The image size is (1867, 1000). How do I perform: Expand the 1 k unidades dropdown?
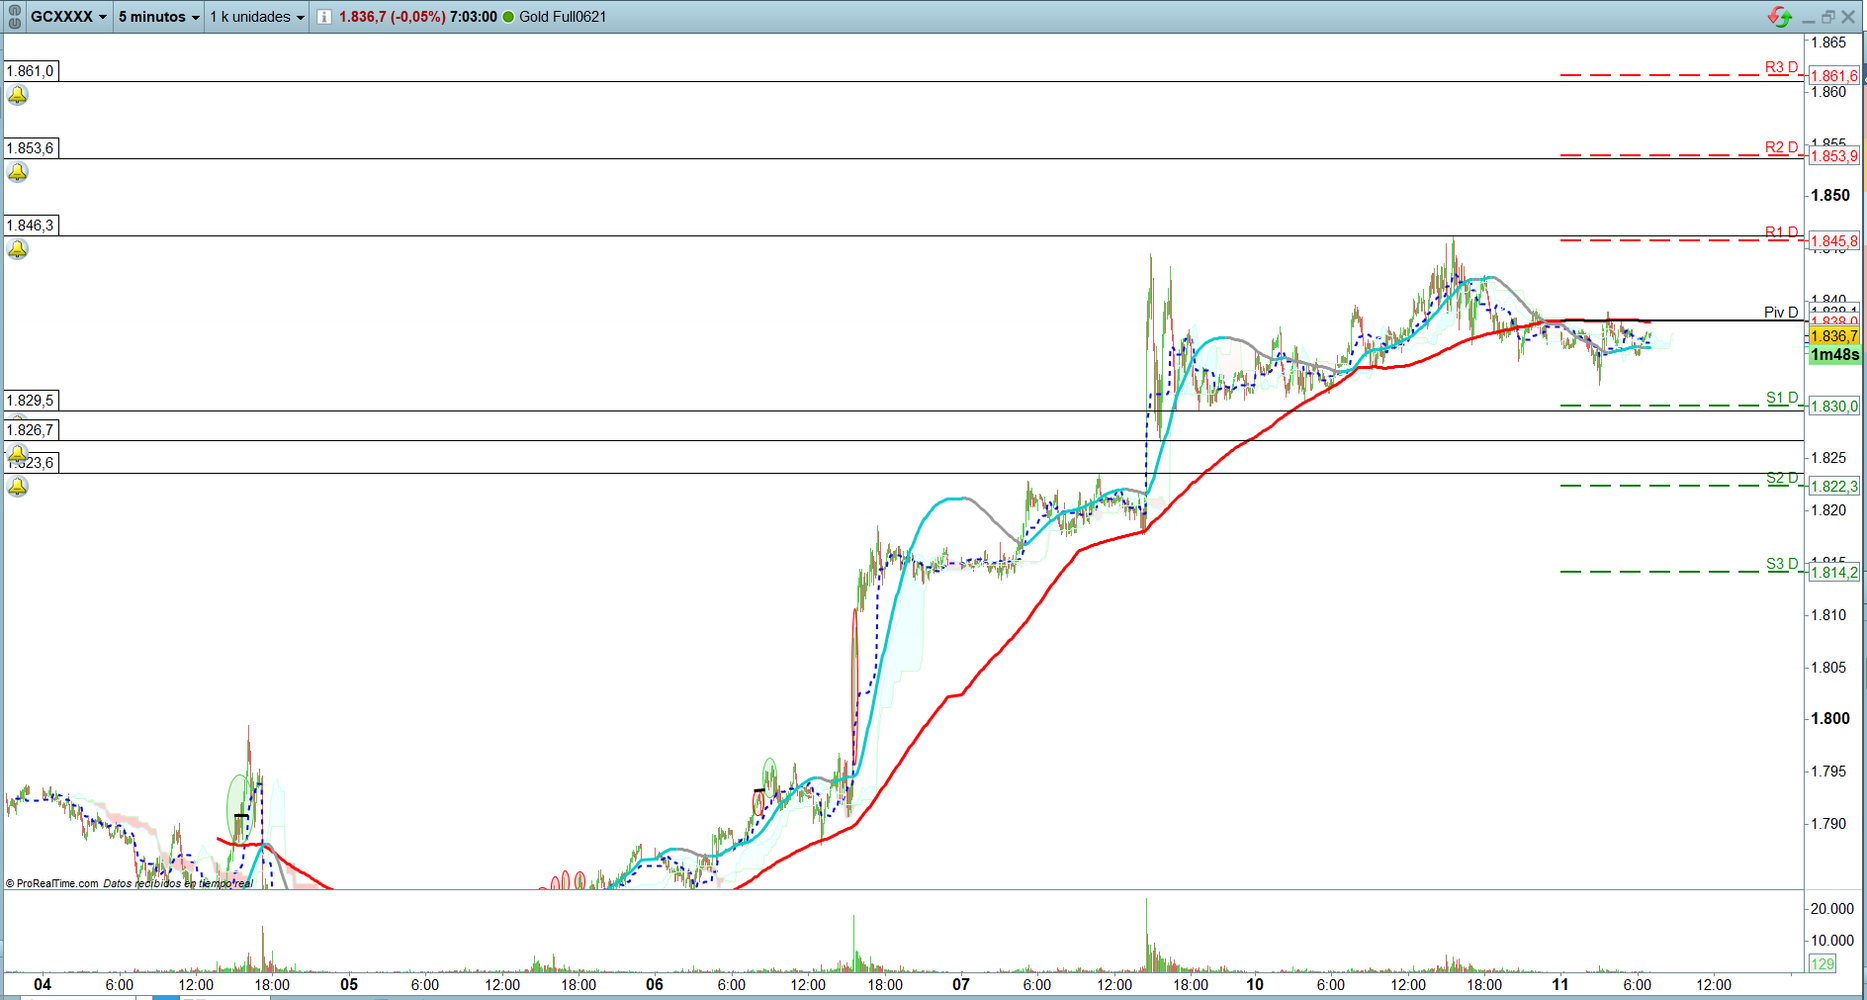tap(257, 16)
